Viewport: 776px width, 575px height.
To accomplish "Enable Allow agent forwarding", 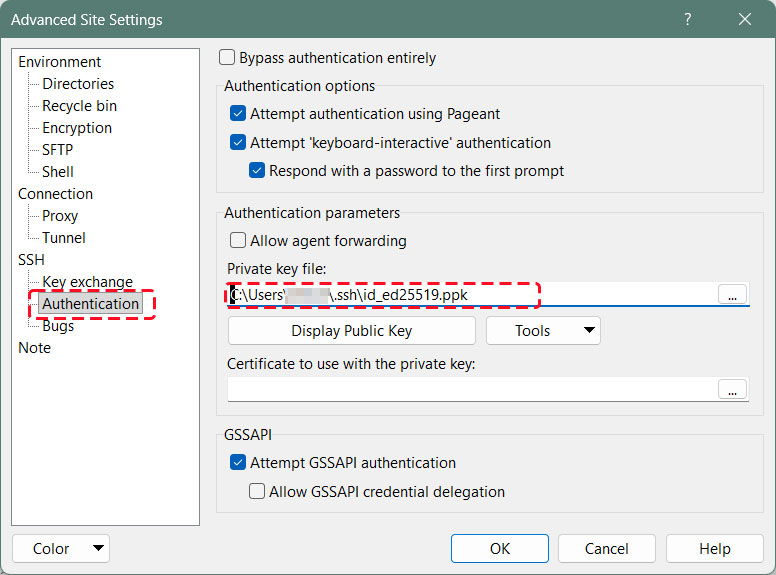I will (238, 241).
